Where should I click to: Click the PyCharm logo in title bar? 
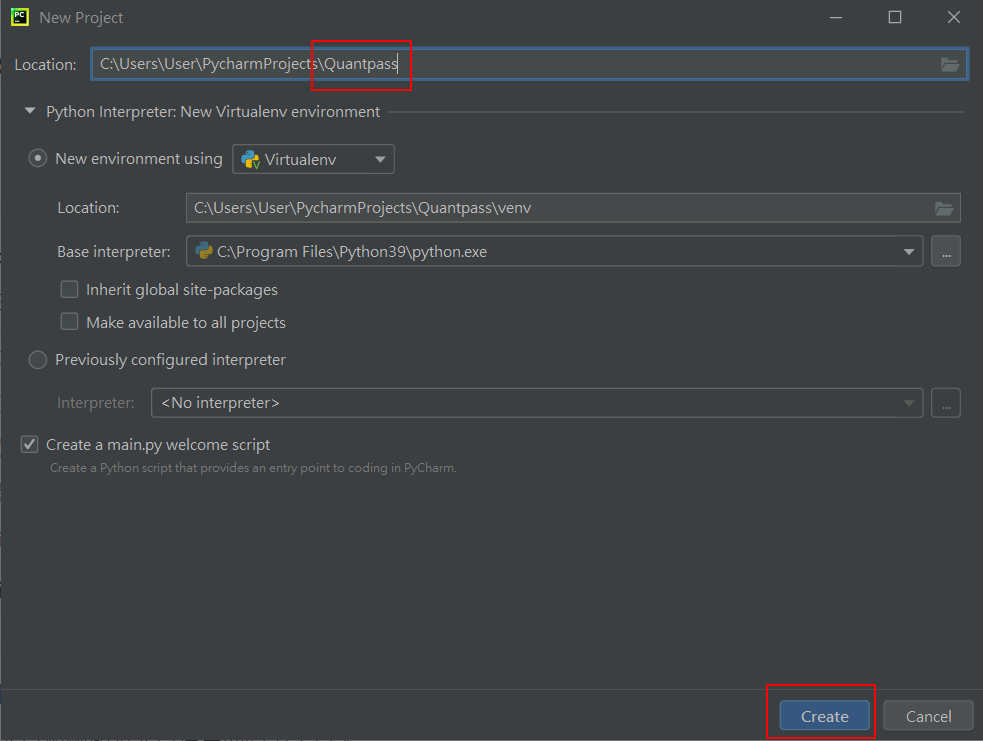click(20, 17)
